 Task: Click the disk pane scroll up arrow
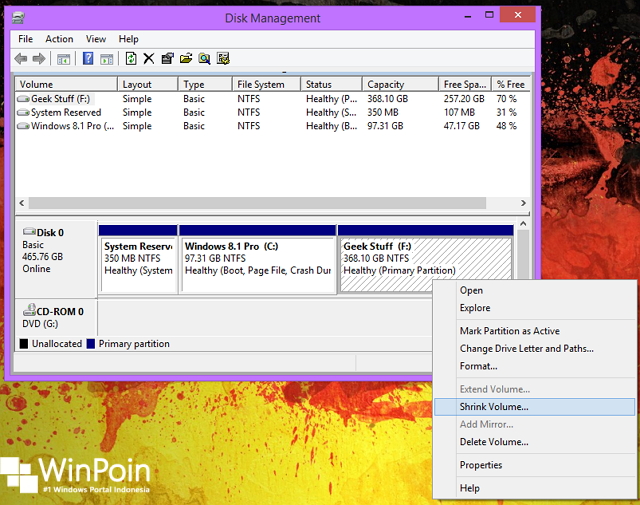(523, 224)
